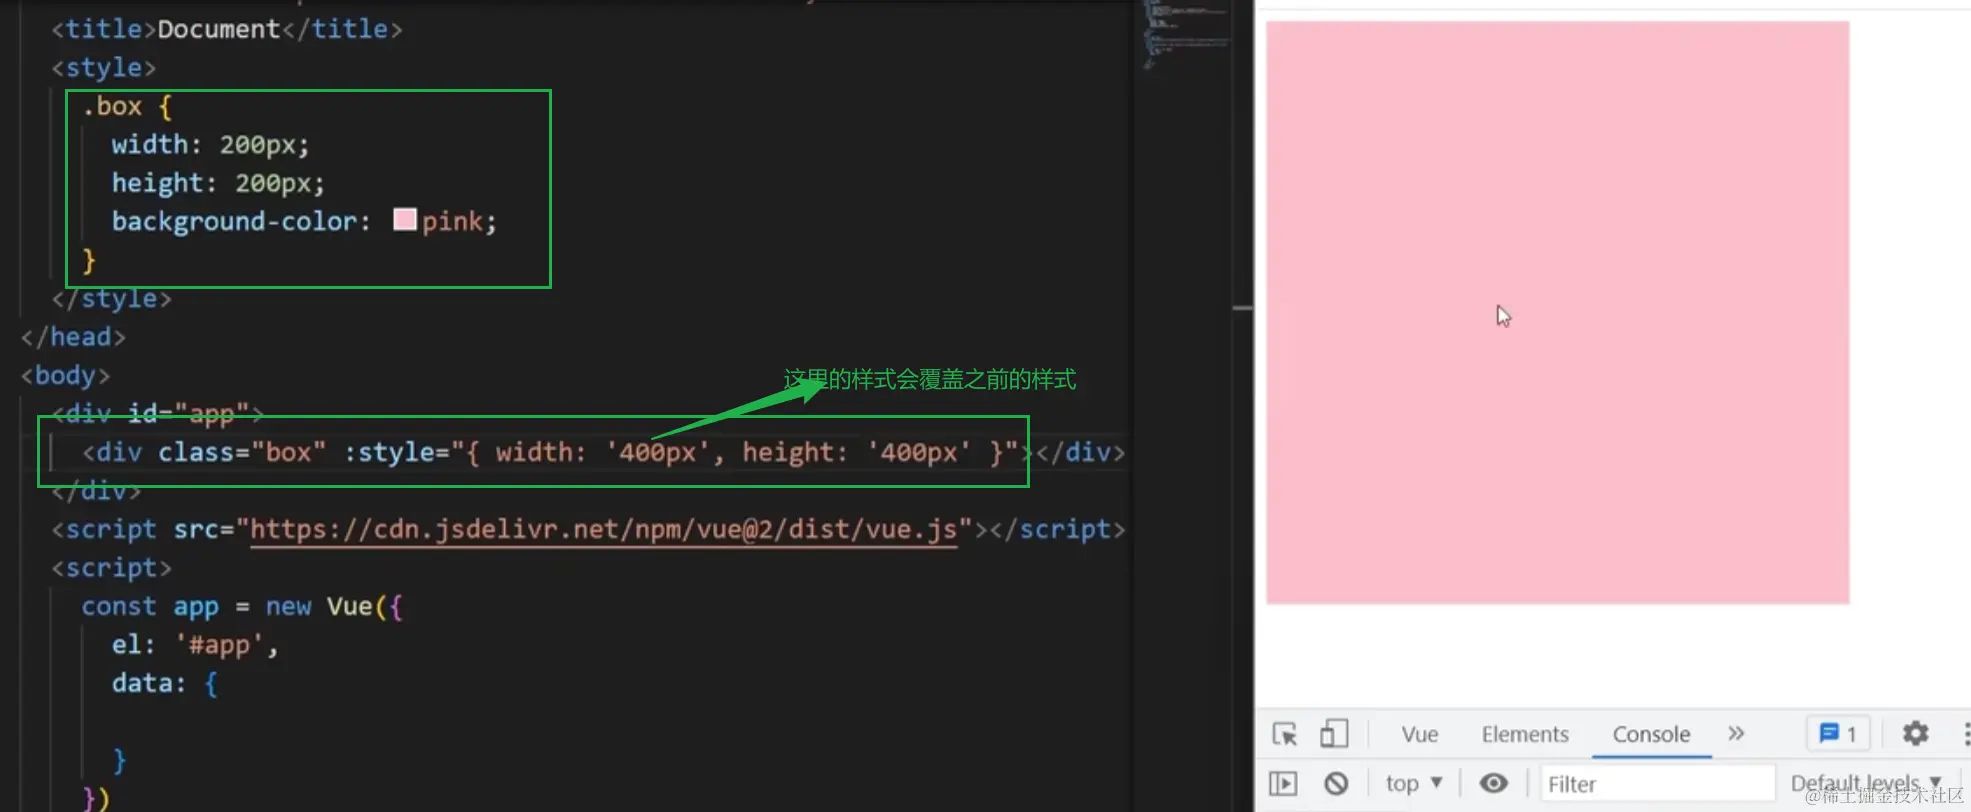Toggle the live expression eye icon
Image resolution: width=1971 pixels, height=812 pixels.
[1494, 783]
